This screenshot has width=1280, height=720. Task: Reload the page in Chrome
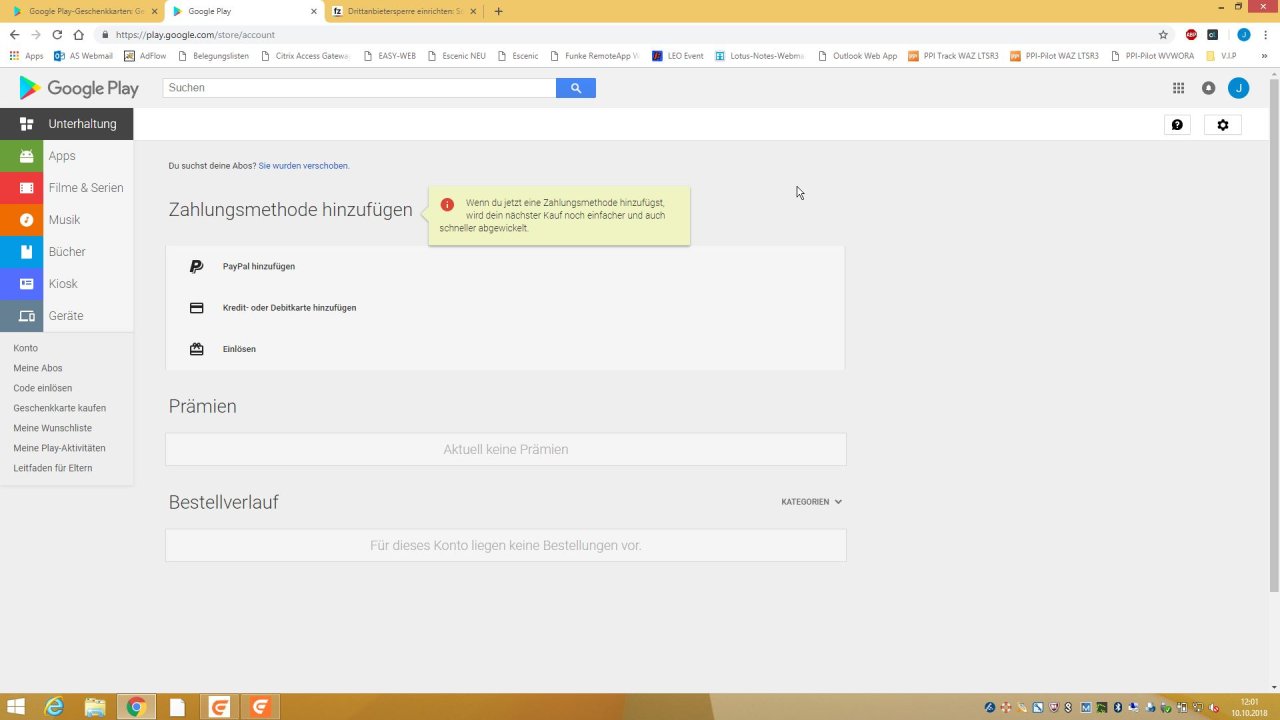click(x=57, y=35)
